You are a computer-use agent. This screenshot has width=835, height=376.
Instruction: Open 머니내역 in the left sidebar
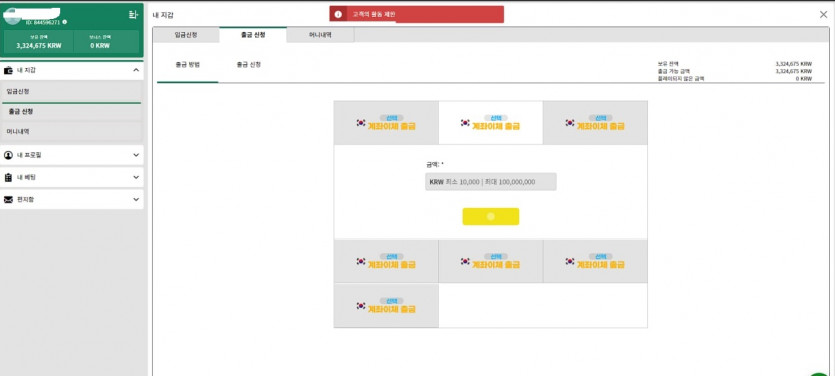[71, 131]
